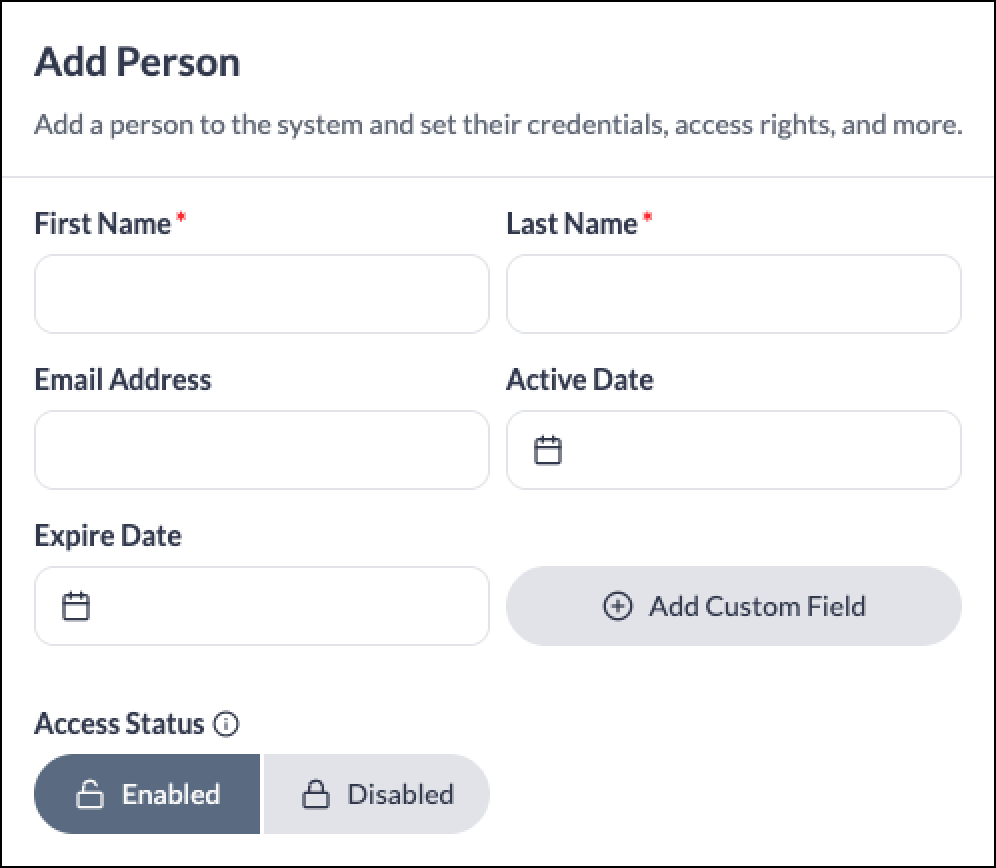Click the plus circle icon on Add Custom Field
This screenshot has height=868, width=996.
617,606
